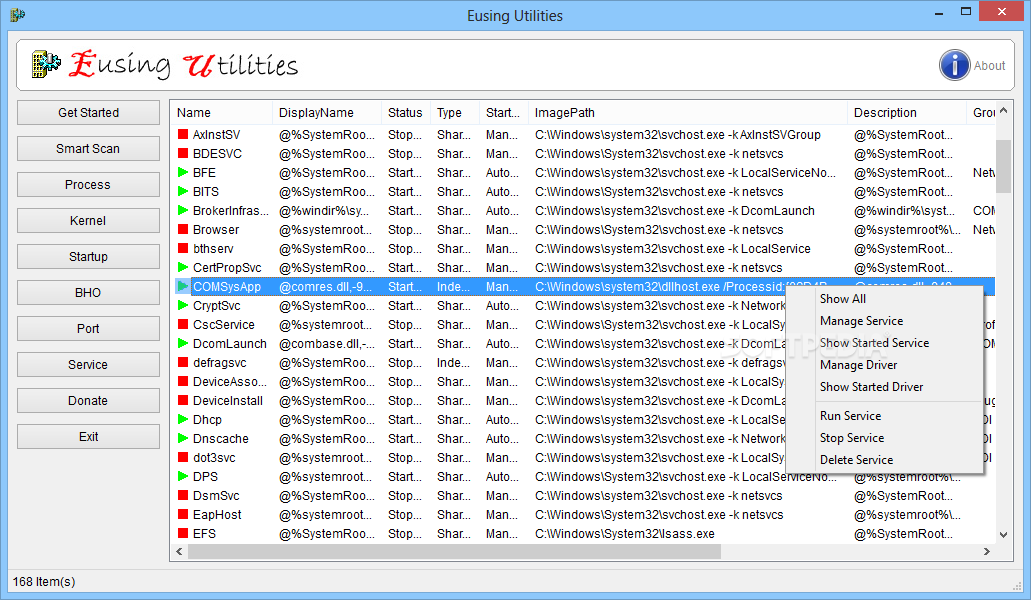Open the Get Started section
1031x600 pixels.
88,112
